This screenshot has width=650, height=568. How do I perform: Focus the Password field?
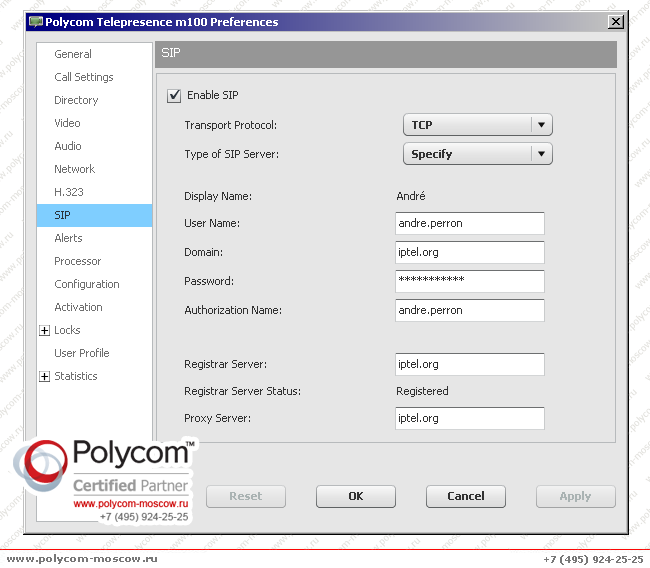470,282
